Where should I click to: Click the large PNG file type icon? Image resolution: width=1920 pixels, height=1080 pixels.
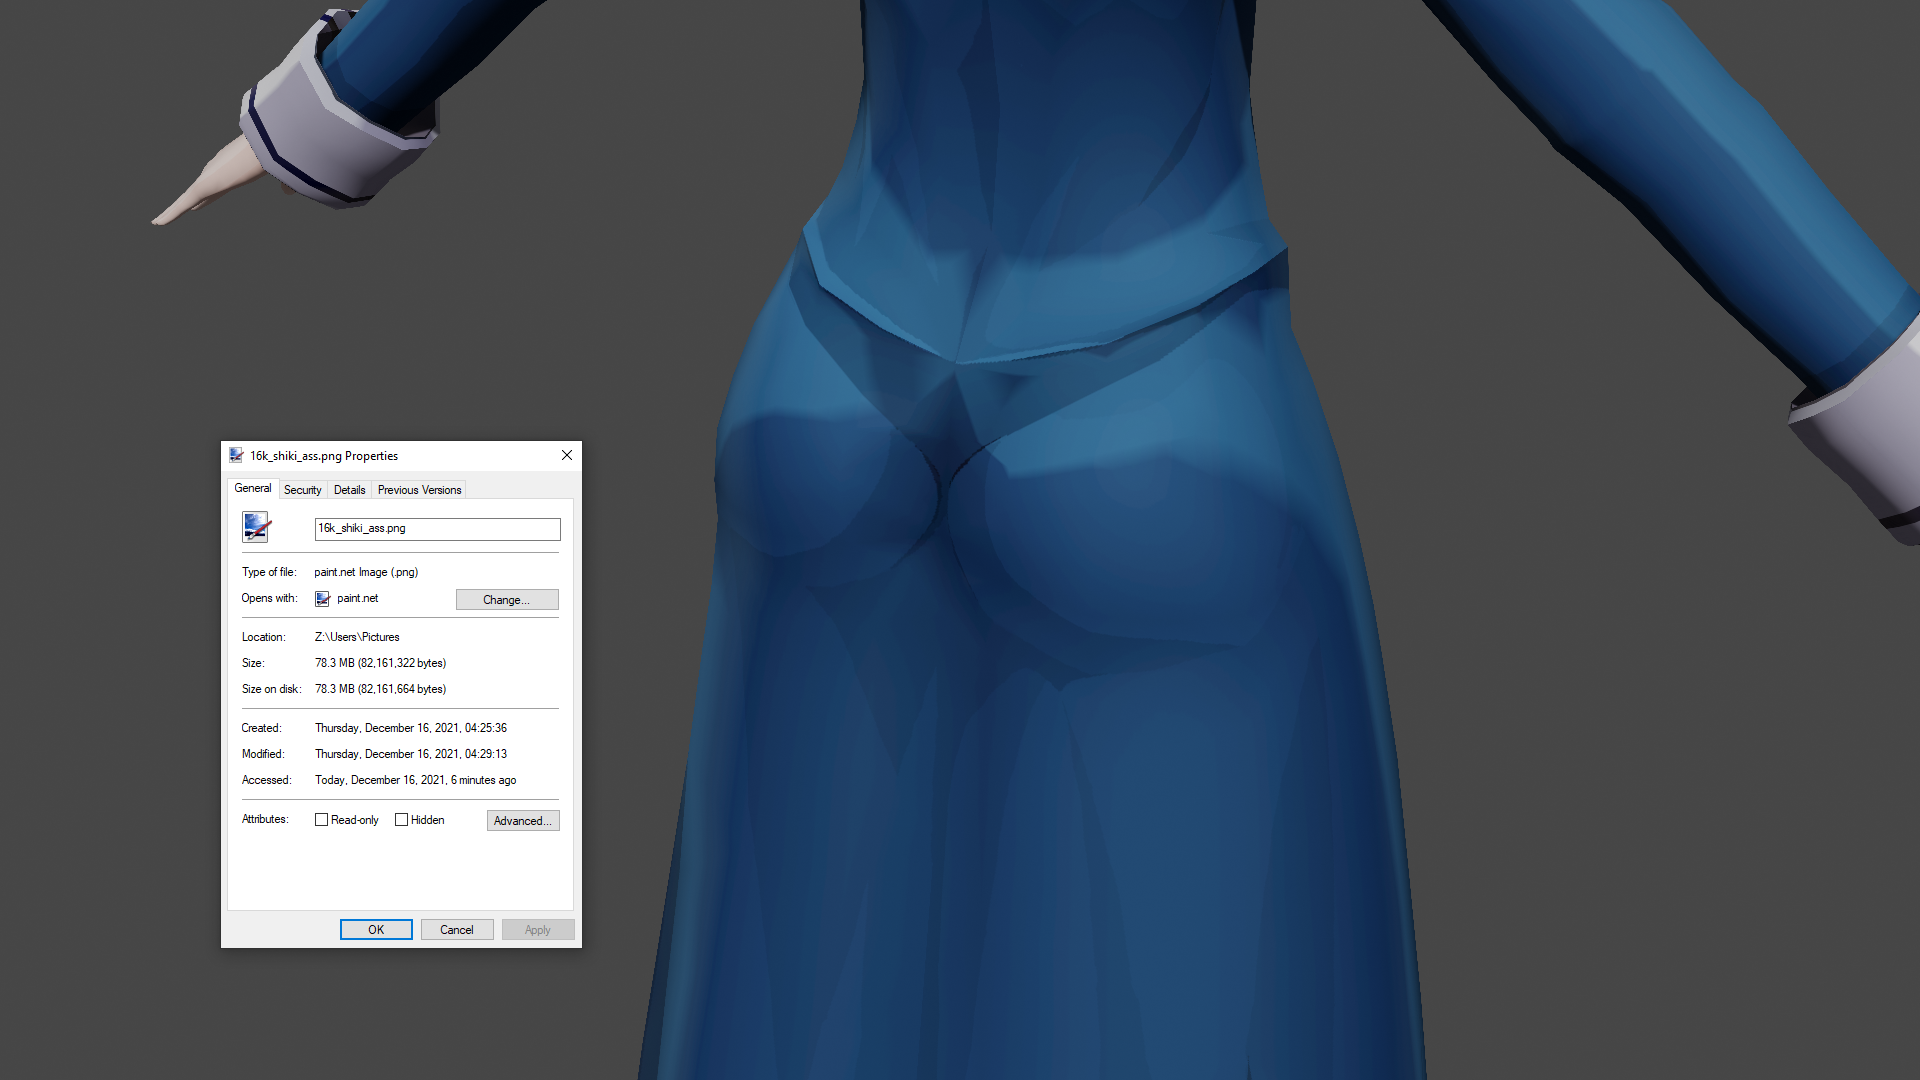(256, 527)
